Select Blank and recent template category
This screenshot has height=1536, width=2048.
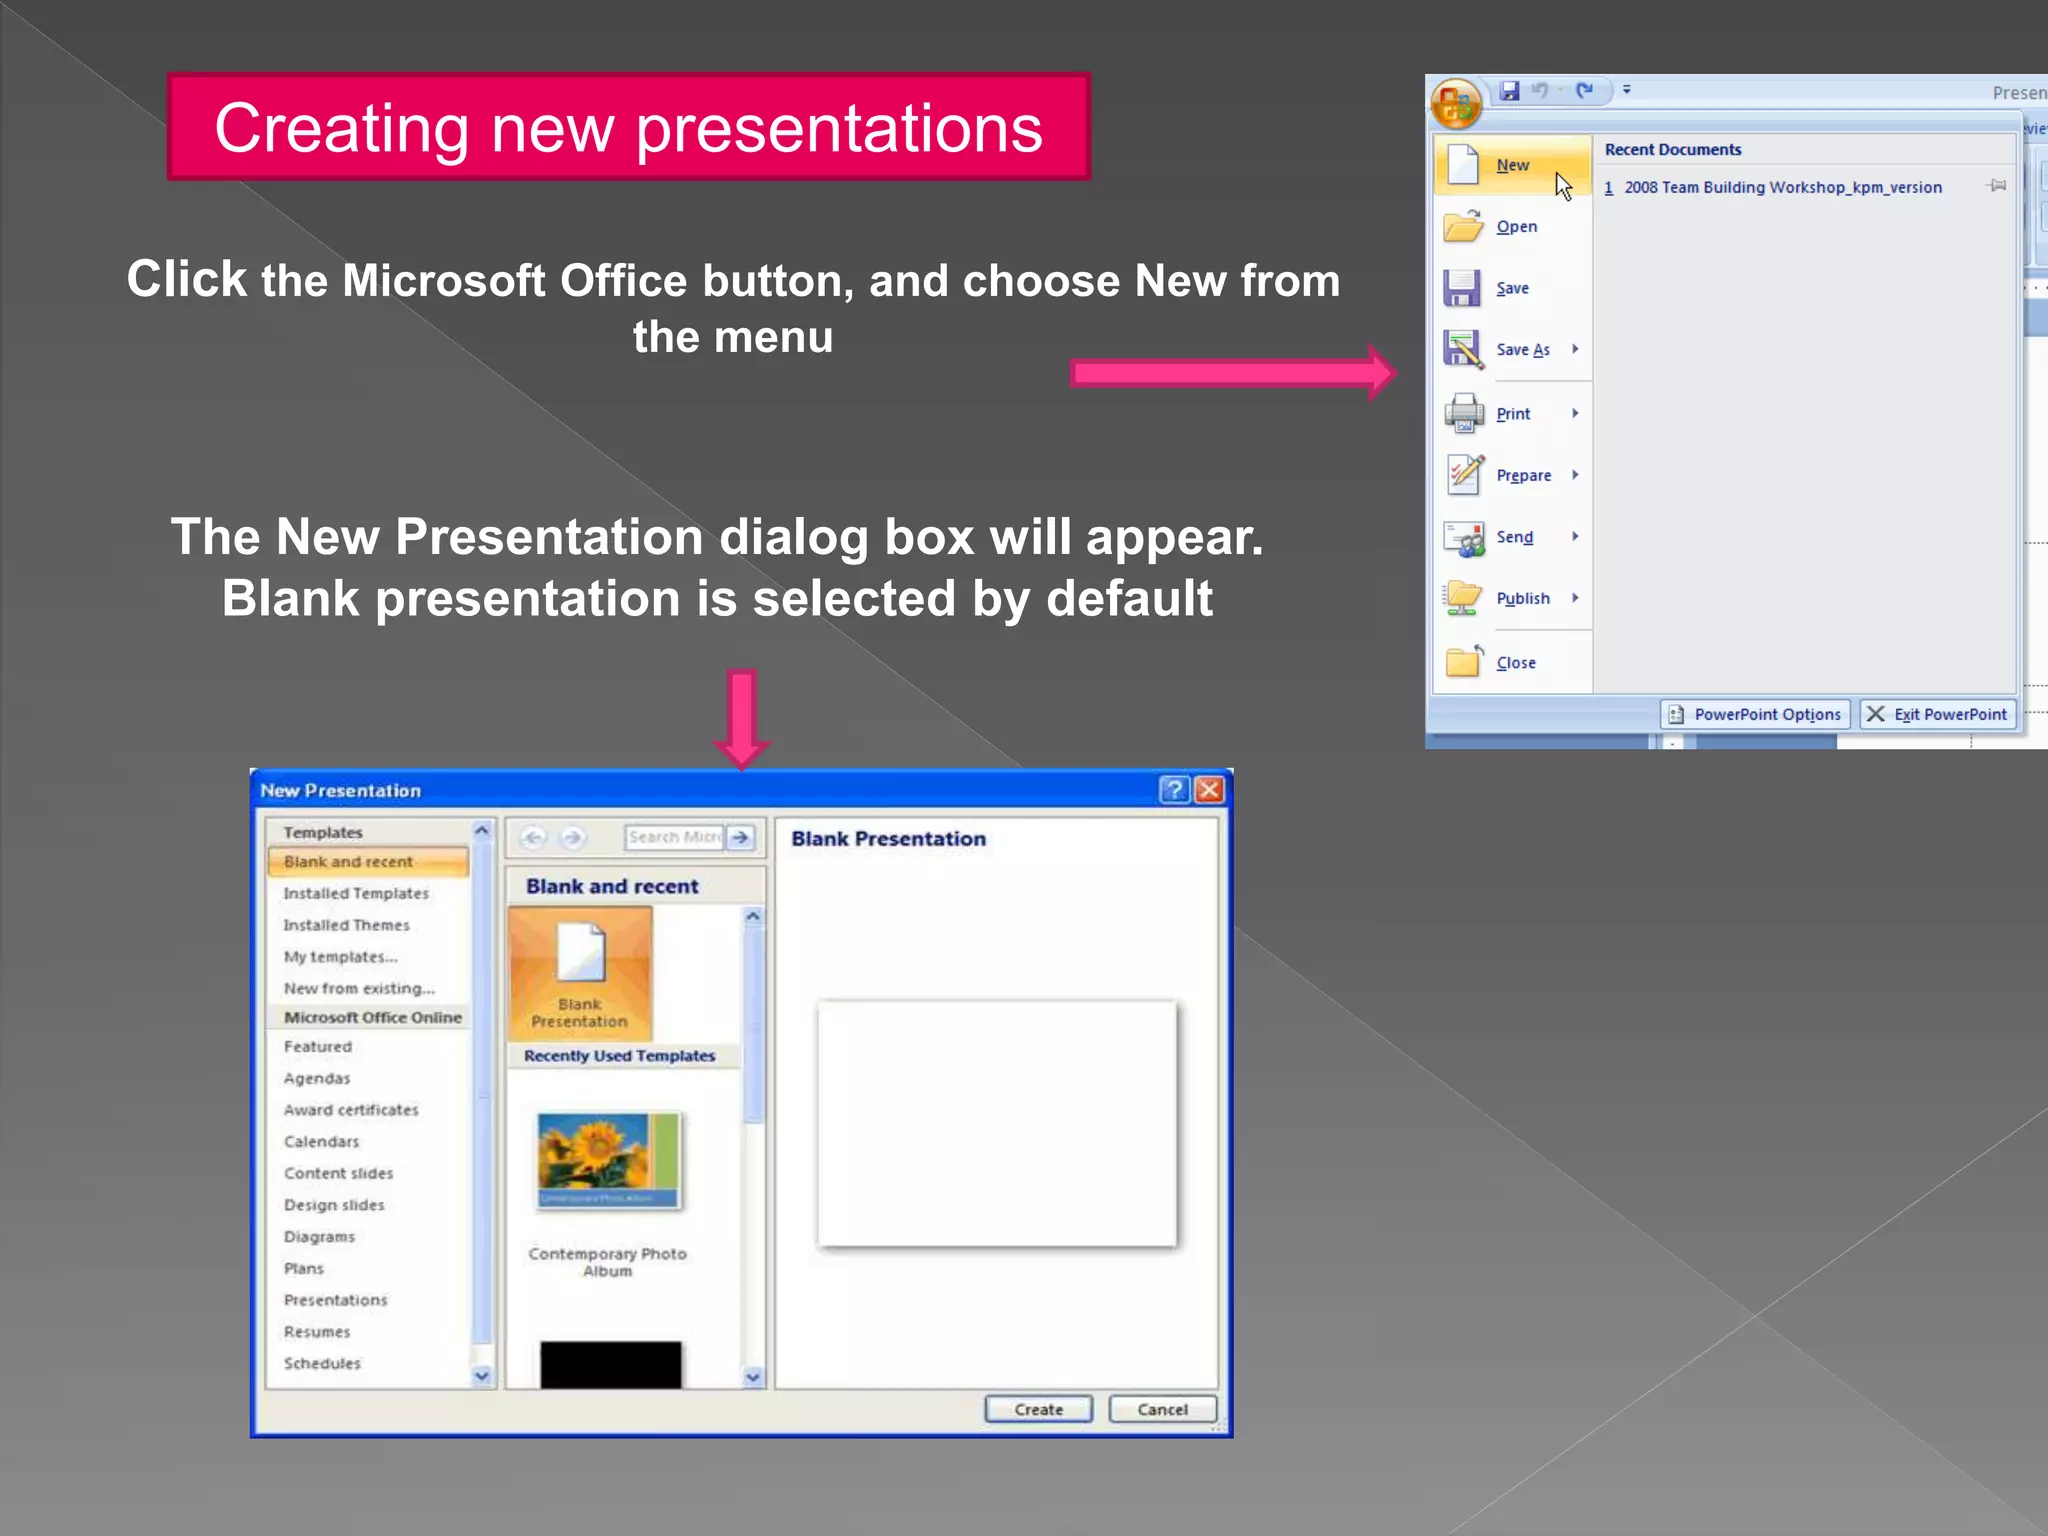coord(368,862)
